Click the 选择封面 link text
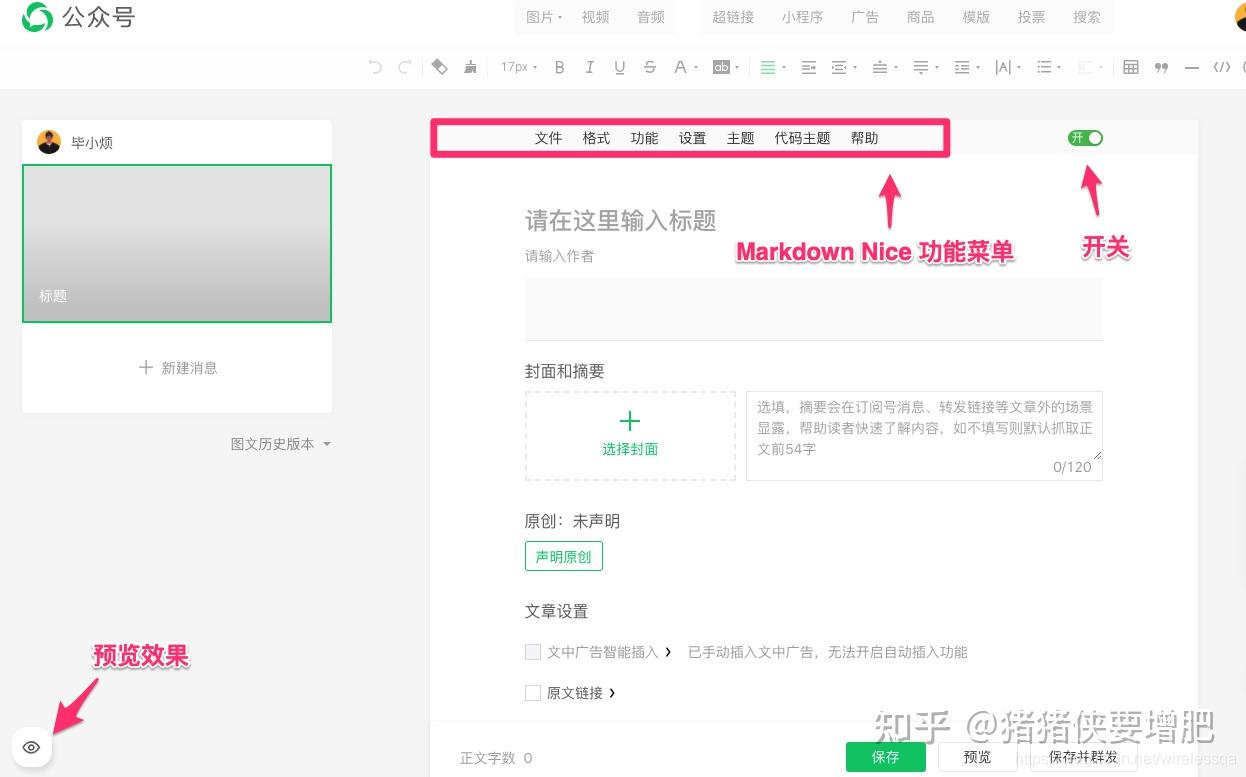Image resolution: width=1246 pixels, height=777 pixels. tap(630, 449)
